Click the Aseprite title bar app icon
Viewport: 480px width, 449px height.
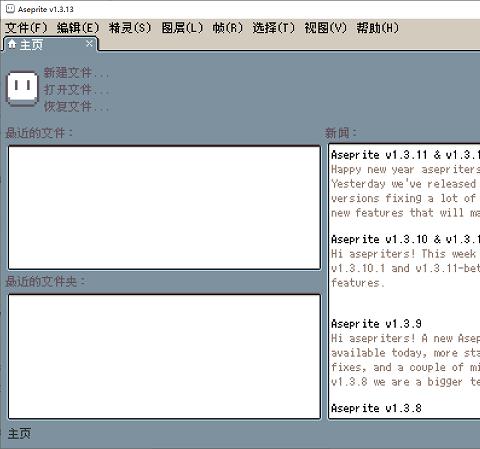click(x=11, y=9)
